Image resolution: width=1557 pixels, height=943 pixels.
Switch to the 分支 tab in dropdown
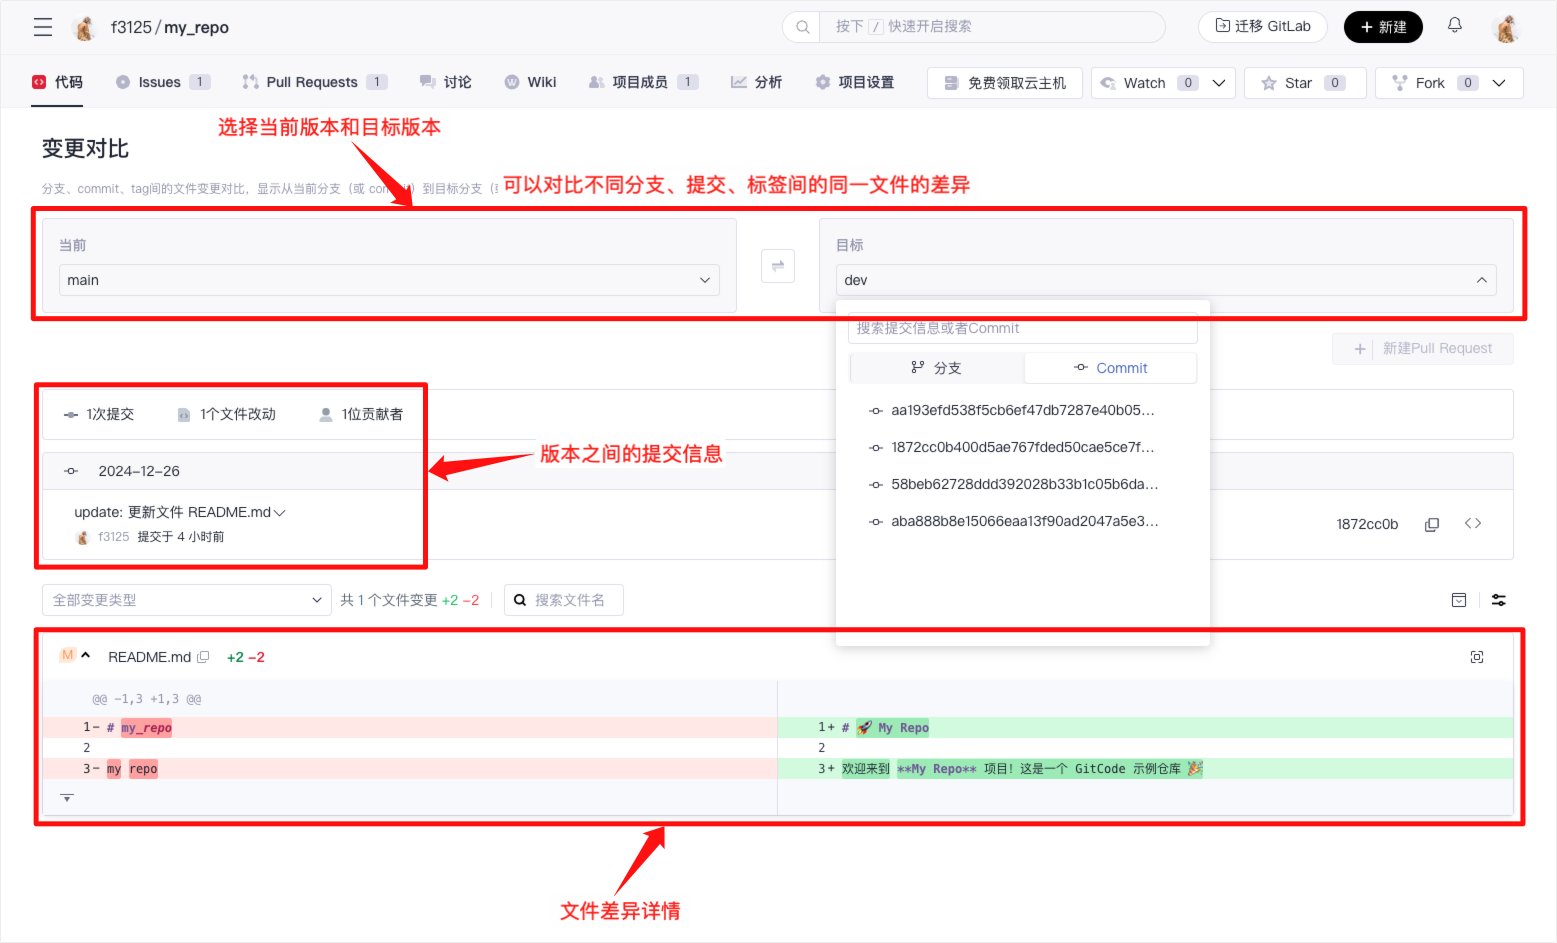936,368
